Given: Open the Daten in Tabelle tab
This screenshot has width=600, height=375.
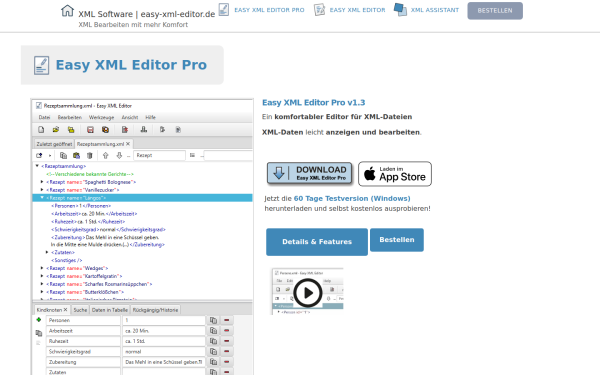Looking at the screenshot, I should pos(109,310).
